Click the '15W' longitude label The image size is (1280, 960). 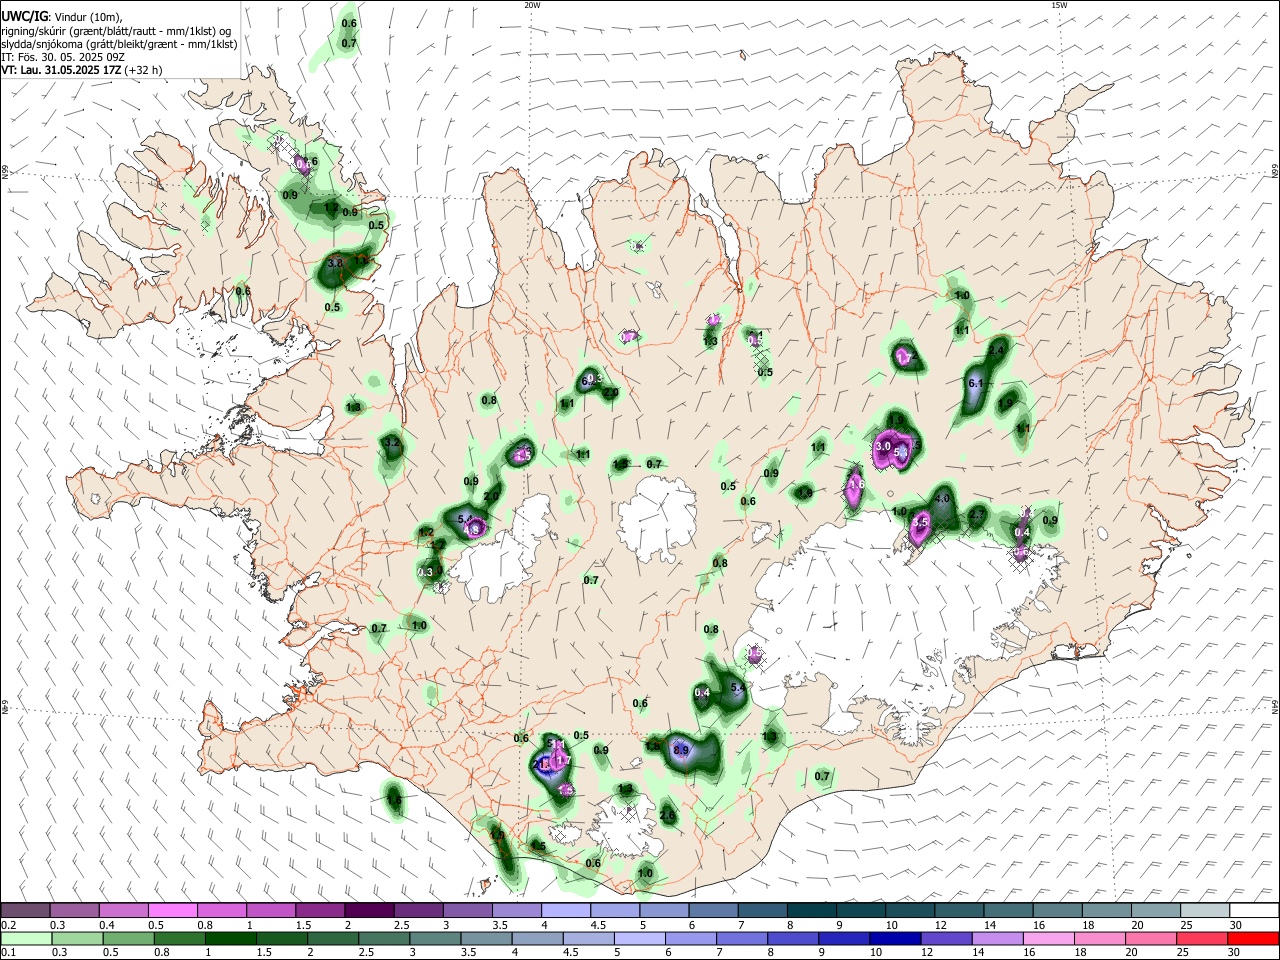pos(1059,5)
